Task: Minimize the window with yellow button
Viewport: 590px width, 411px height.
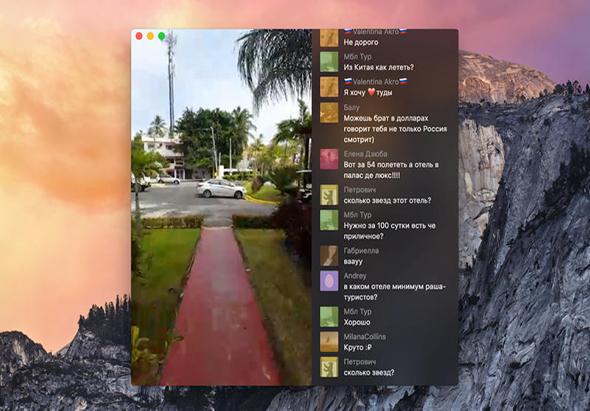Action: point(150,36)
